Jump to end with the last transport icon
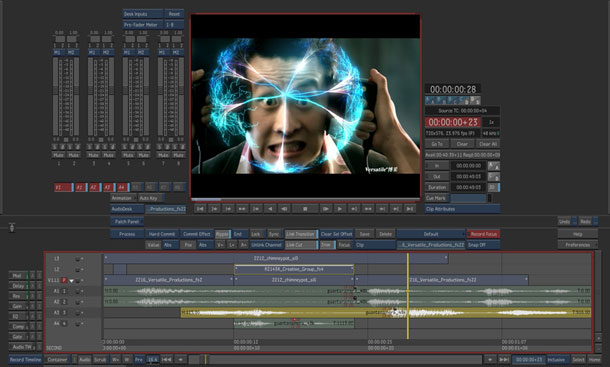The height and width of the screenshot is (367, 610). pos(410,209)
